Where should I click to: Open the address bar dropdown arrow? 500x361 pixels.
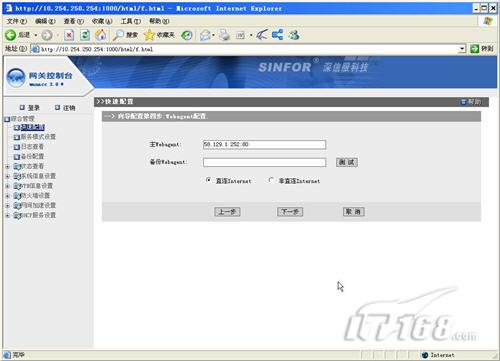[x=462, y=49]
